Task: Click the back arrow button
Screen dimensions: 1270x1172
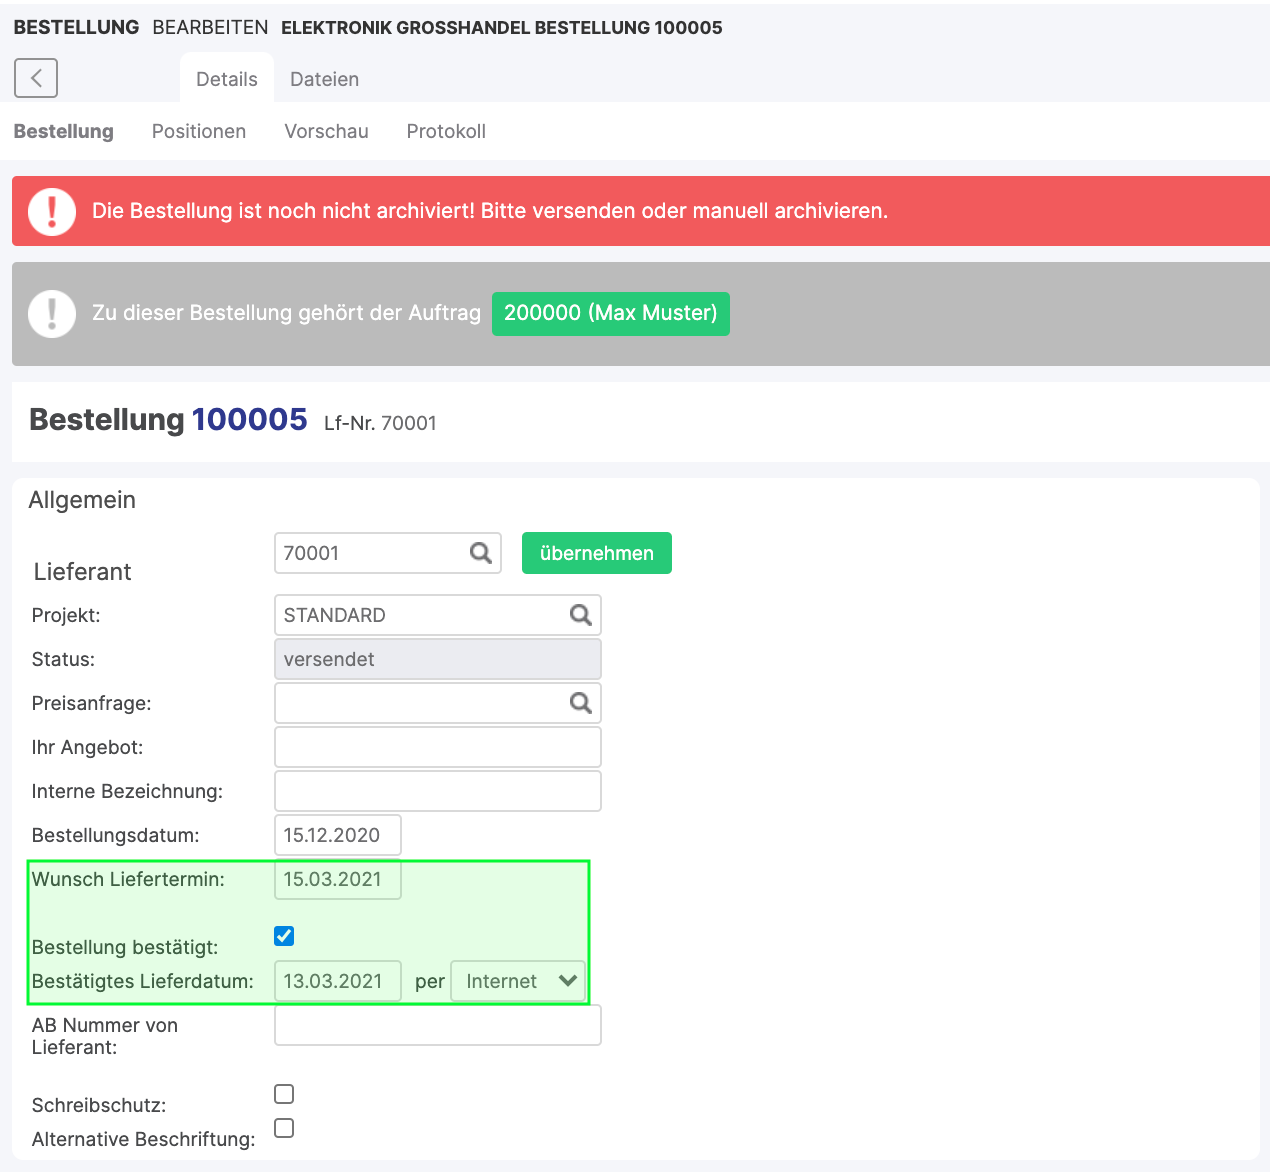Action: 36,78
